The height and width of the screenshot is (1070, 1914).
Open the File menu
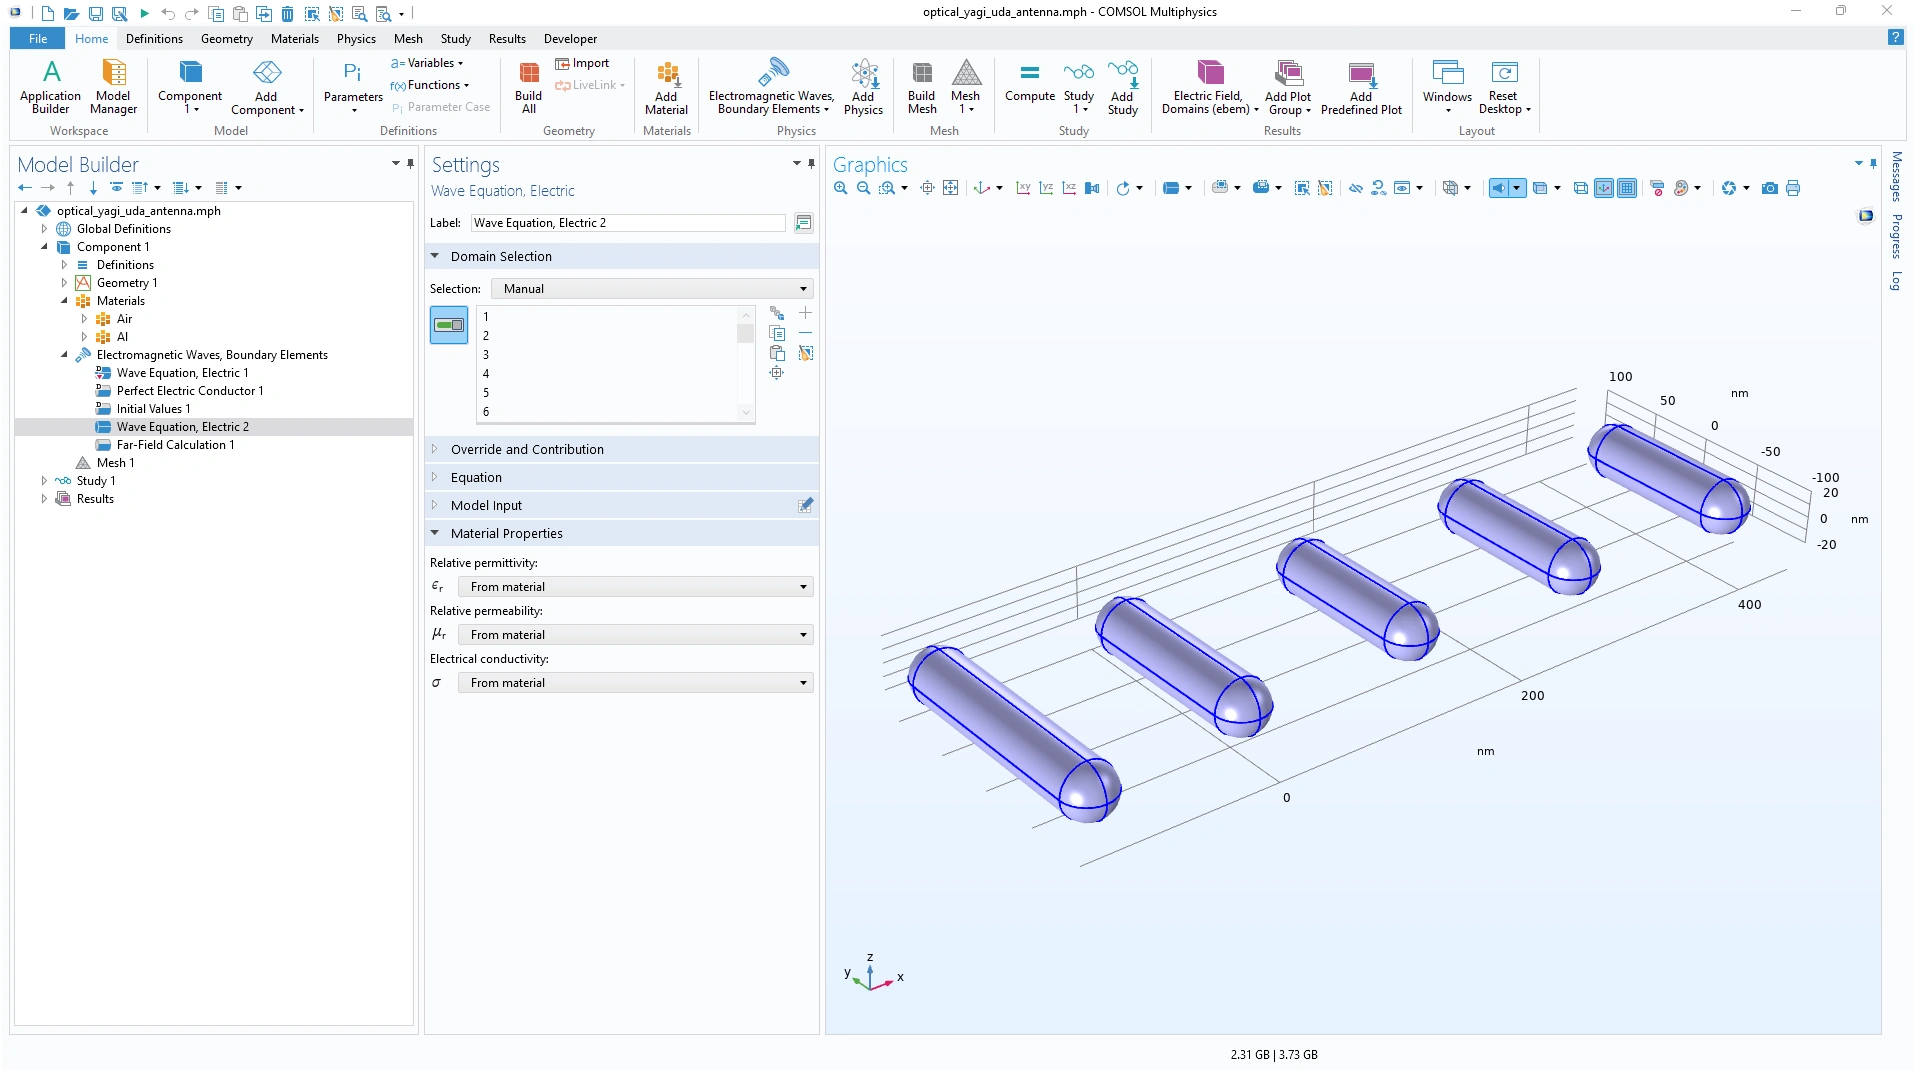coord(38,38)
